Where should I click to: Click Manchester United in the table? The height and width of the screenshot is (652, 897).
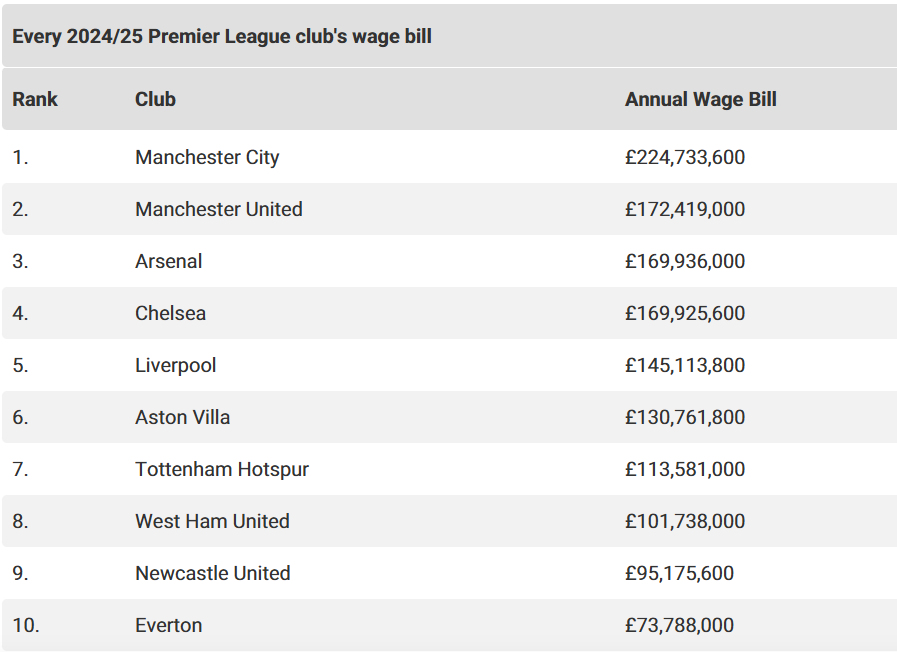(219, 209)
